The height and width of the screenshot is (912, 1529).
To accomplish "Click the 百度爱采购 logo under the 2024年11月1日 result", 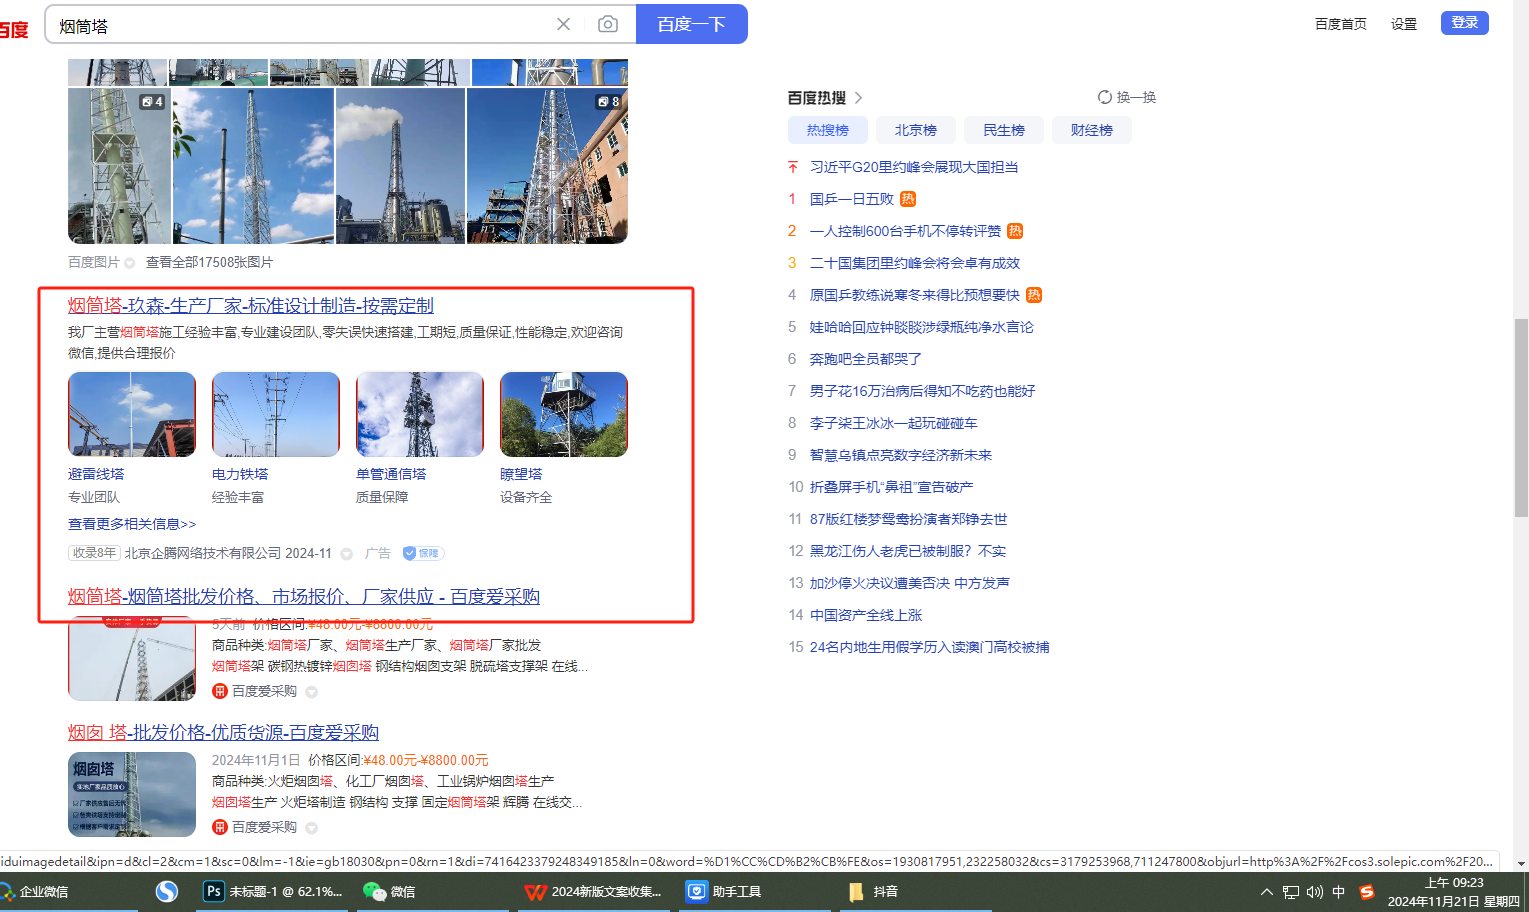I will (x=220, y=827).
